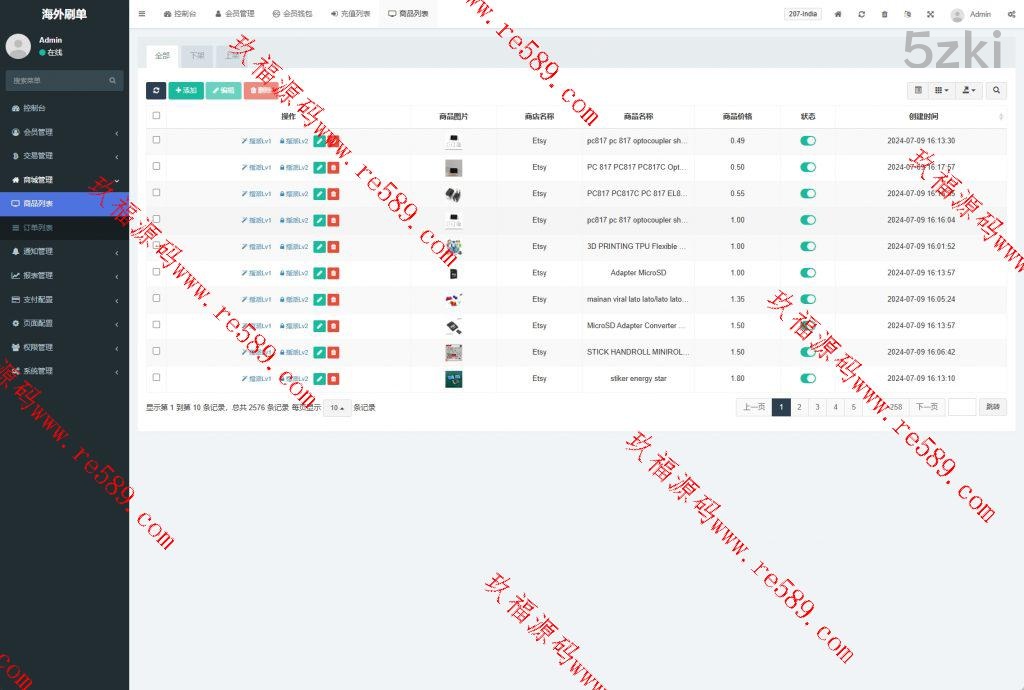1024x690 pixels.
Task: Open the column visibility grid dropdown
Action: pyautogui.click(x=941, y=90)
